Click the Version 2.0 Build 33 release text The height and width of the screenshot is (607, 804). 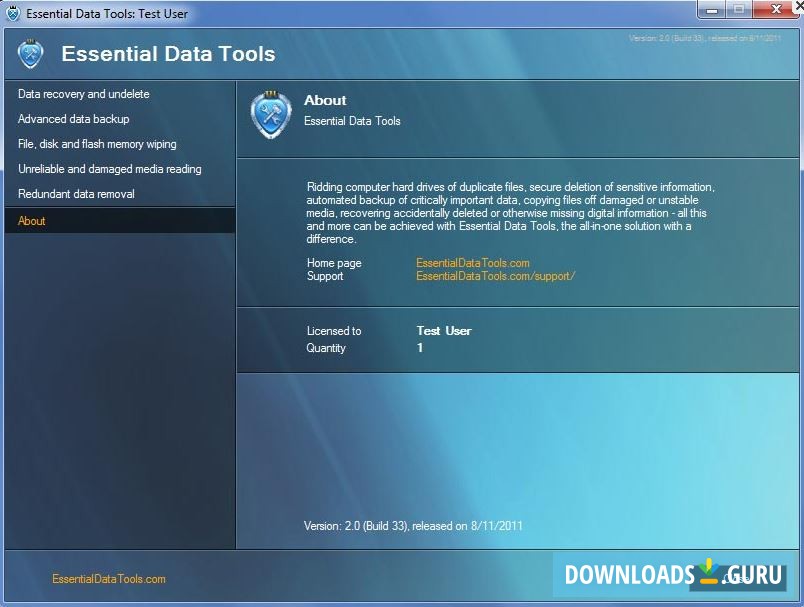[412, 525]
